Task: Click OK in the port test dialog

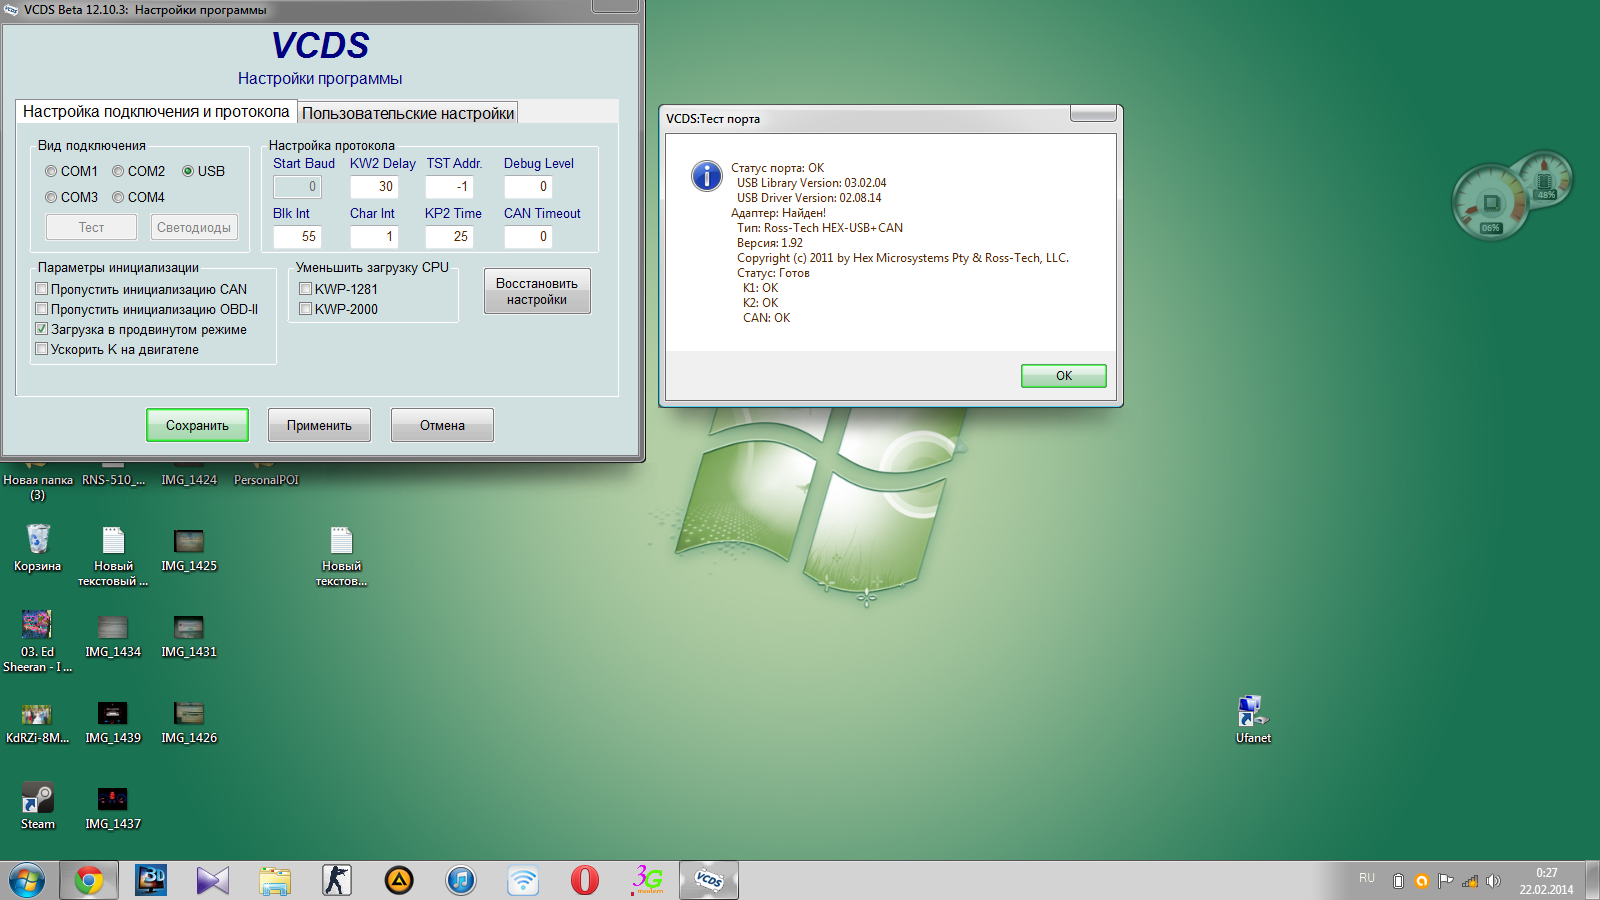Action: click(1063, 376)
